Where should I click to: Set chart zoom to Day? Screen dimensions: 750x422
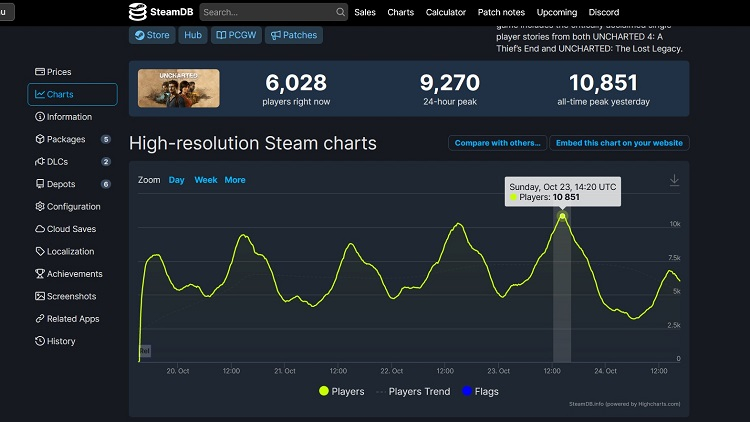click(x=176, y=180)
